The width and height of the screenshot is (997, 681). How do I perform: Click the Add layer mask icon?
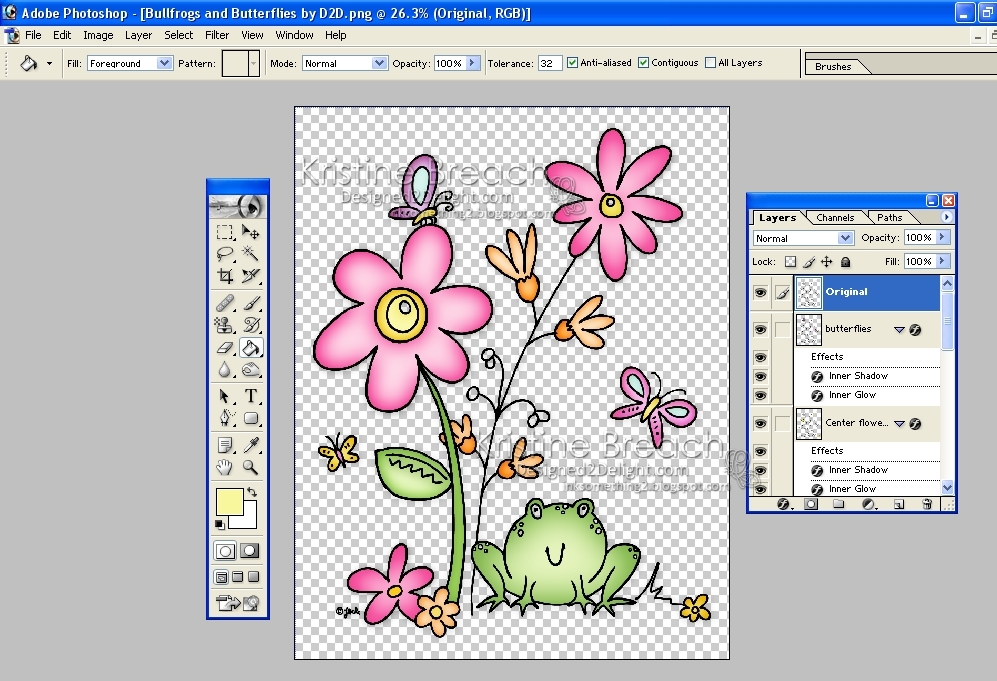(811, 504)
